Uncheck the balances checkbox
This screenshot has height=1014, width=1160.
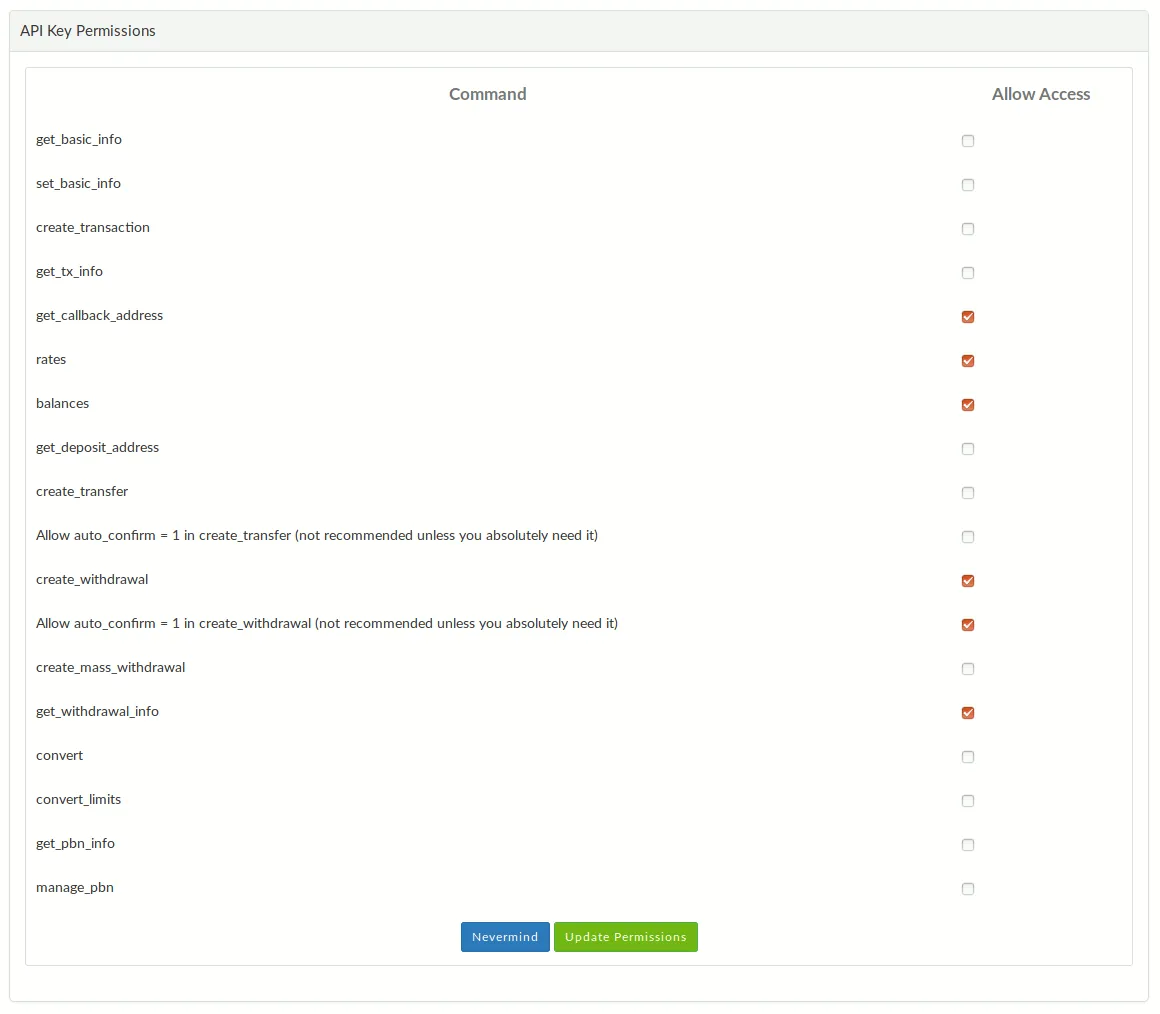[968, 405]
